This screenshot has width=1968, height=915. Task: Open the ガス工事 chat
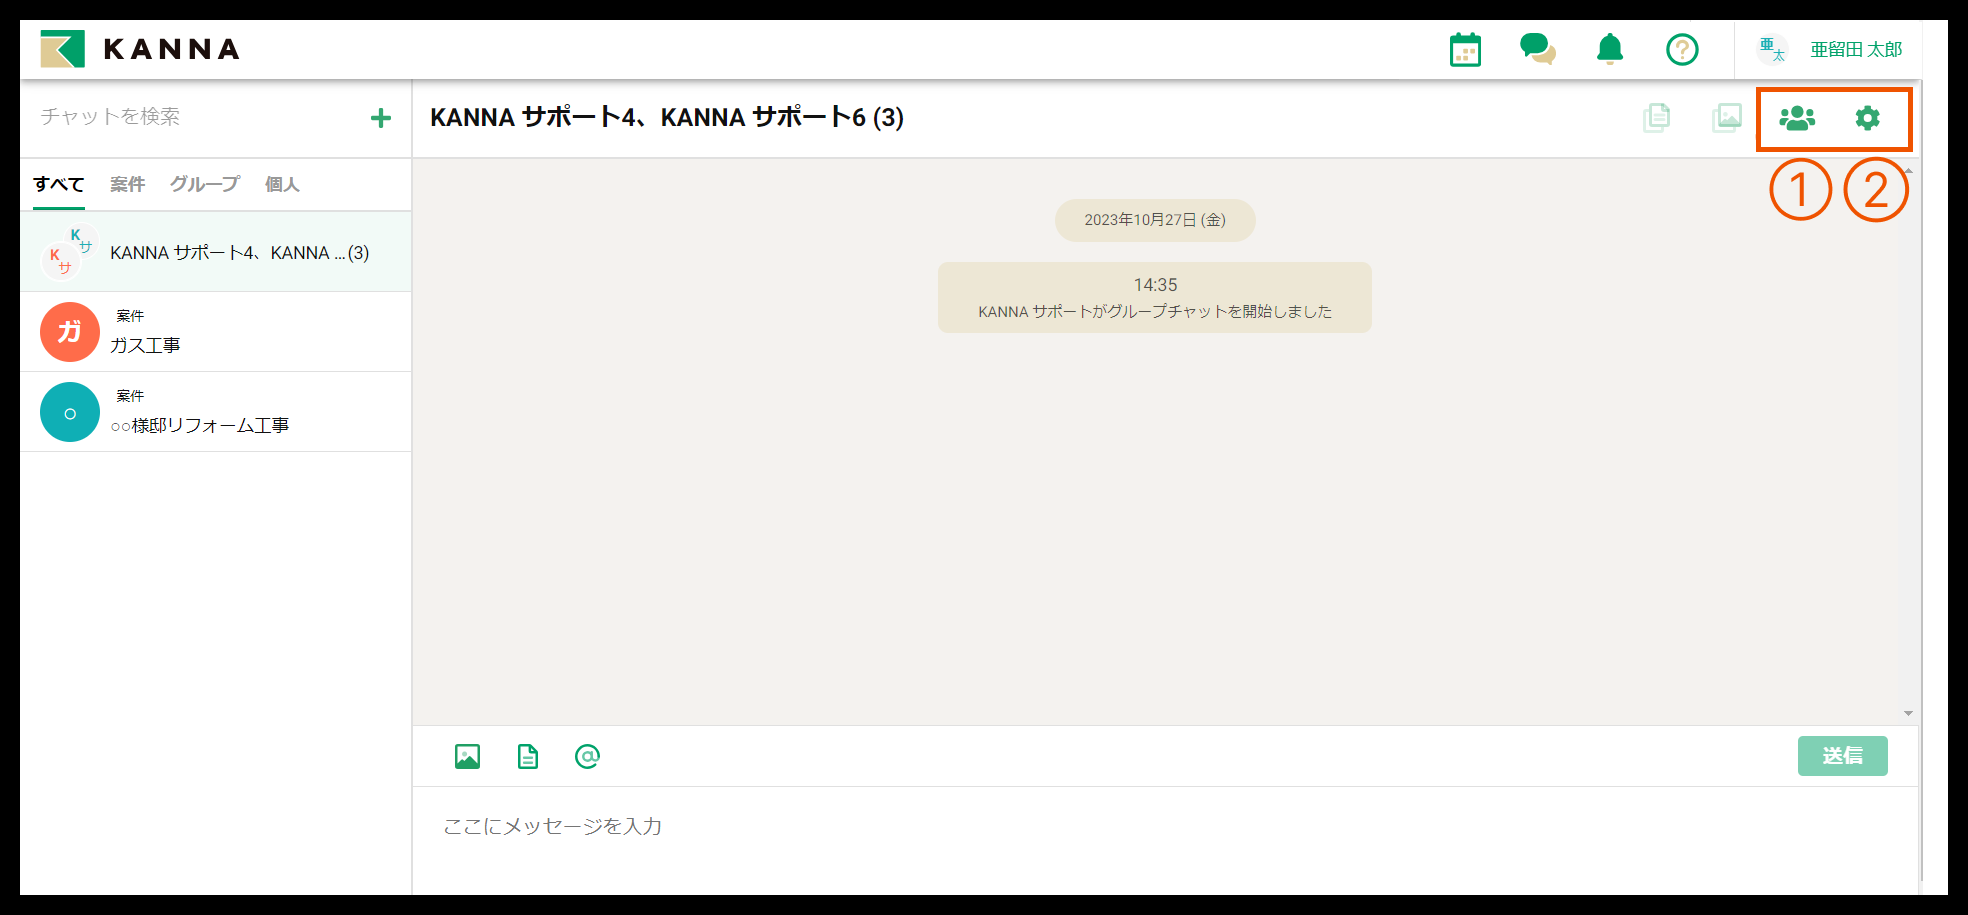[x=215, y=332]
